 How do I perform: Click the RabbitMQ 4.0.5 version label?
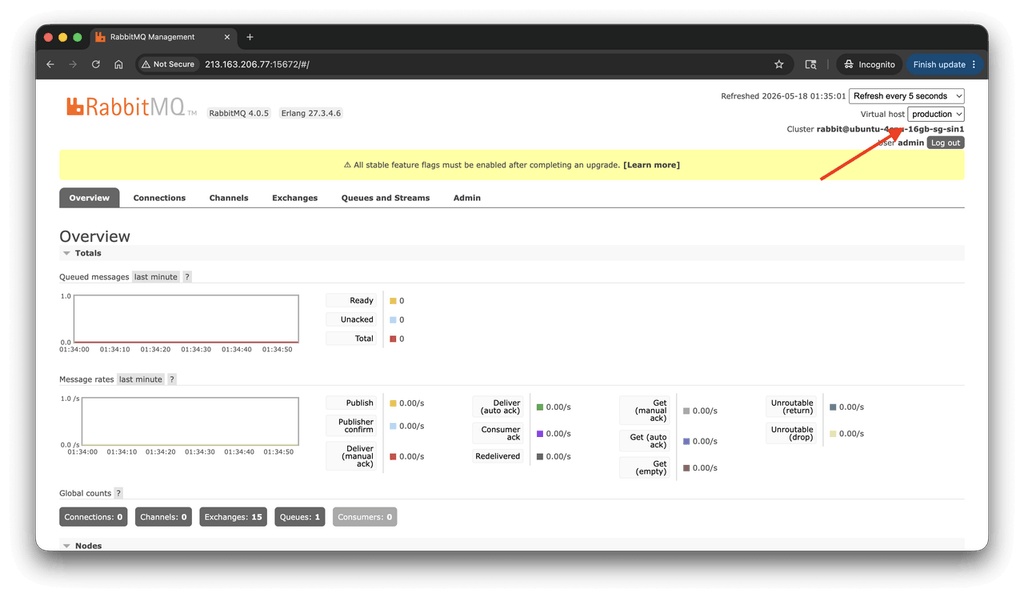click(x=239, y=113)
